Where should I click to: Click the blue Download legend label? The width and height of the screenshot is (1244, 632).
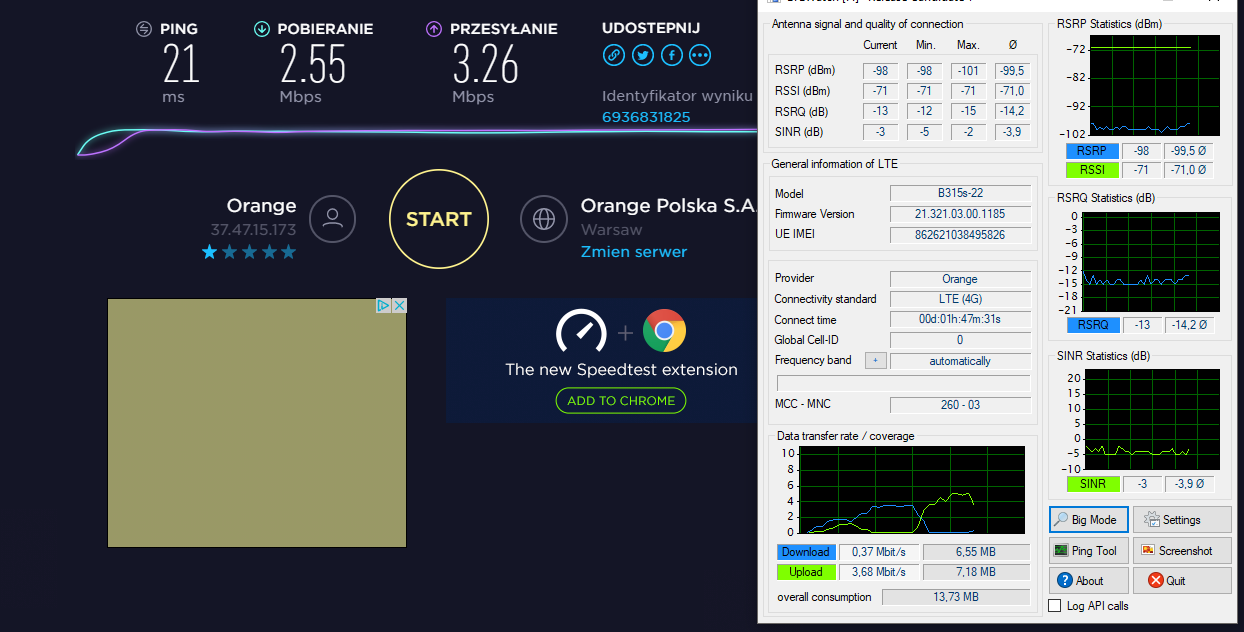[x=806, y=552]
